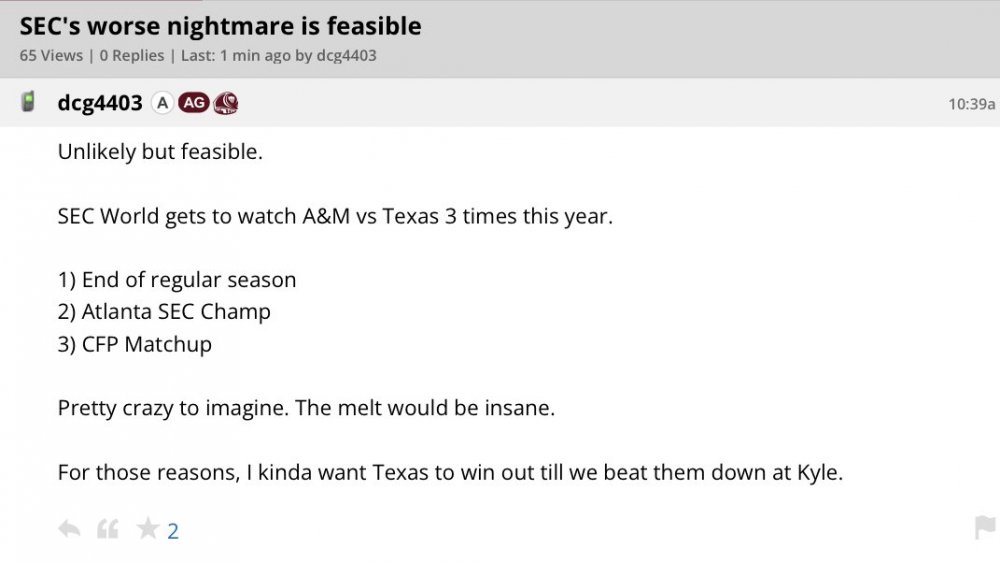The image size is (1000, 563).
Task: Star the post by dcg4403
Action: (x=147, y=529)
